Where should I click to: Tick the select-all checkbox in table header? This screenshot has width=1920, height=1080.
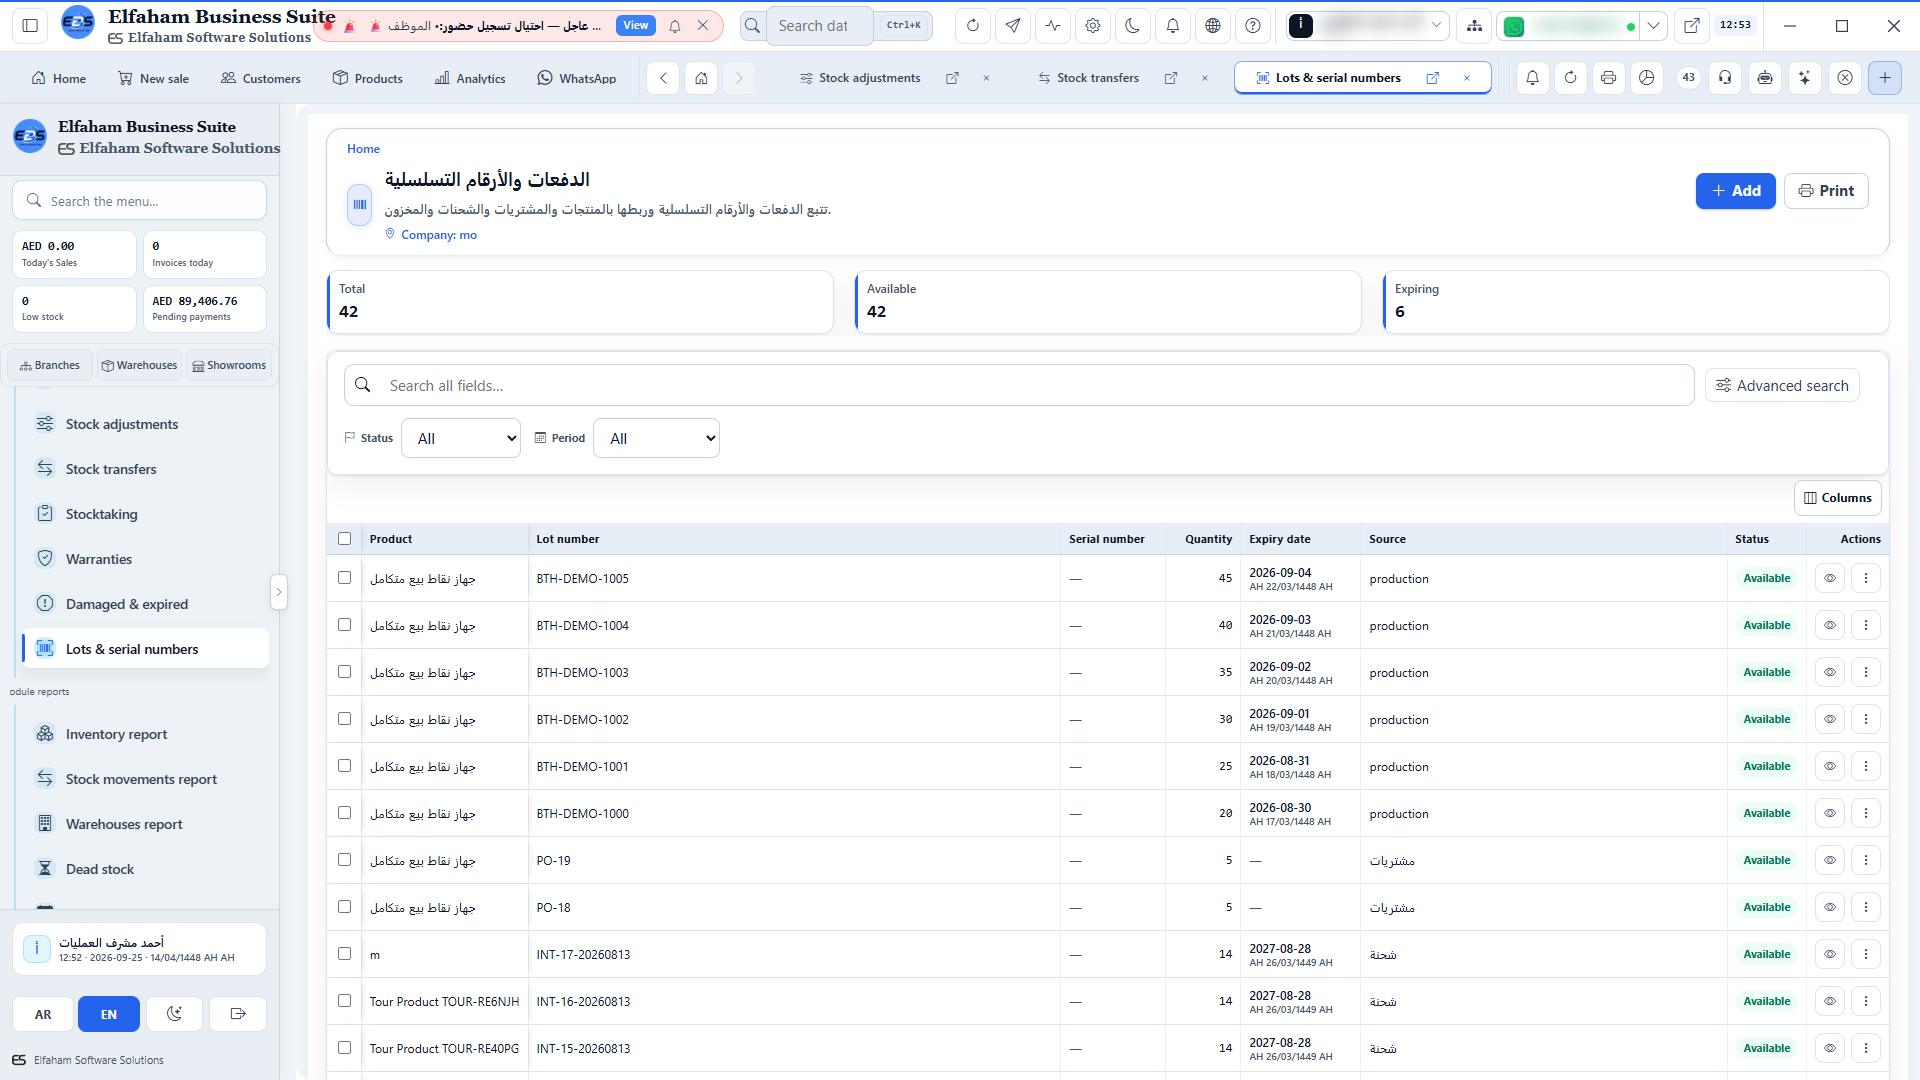coord(345,539)
